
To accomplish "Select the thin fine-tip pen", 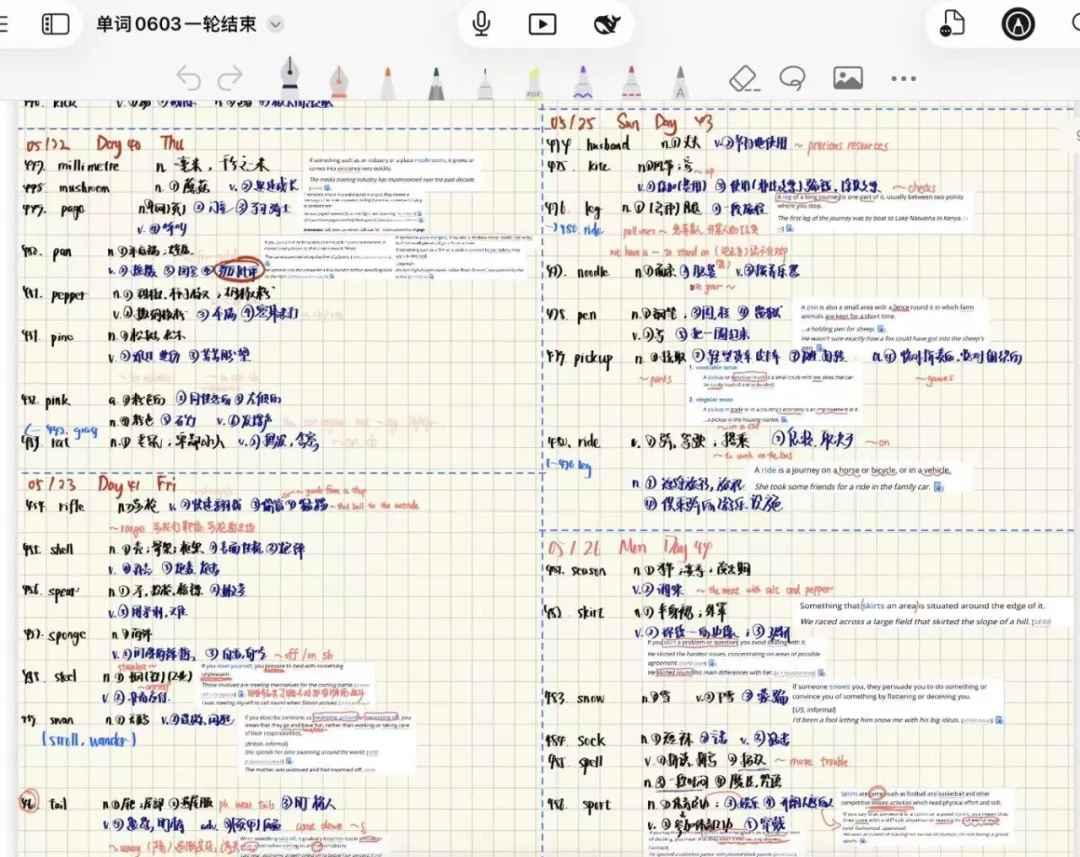I will tap(485, 83).
